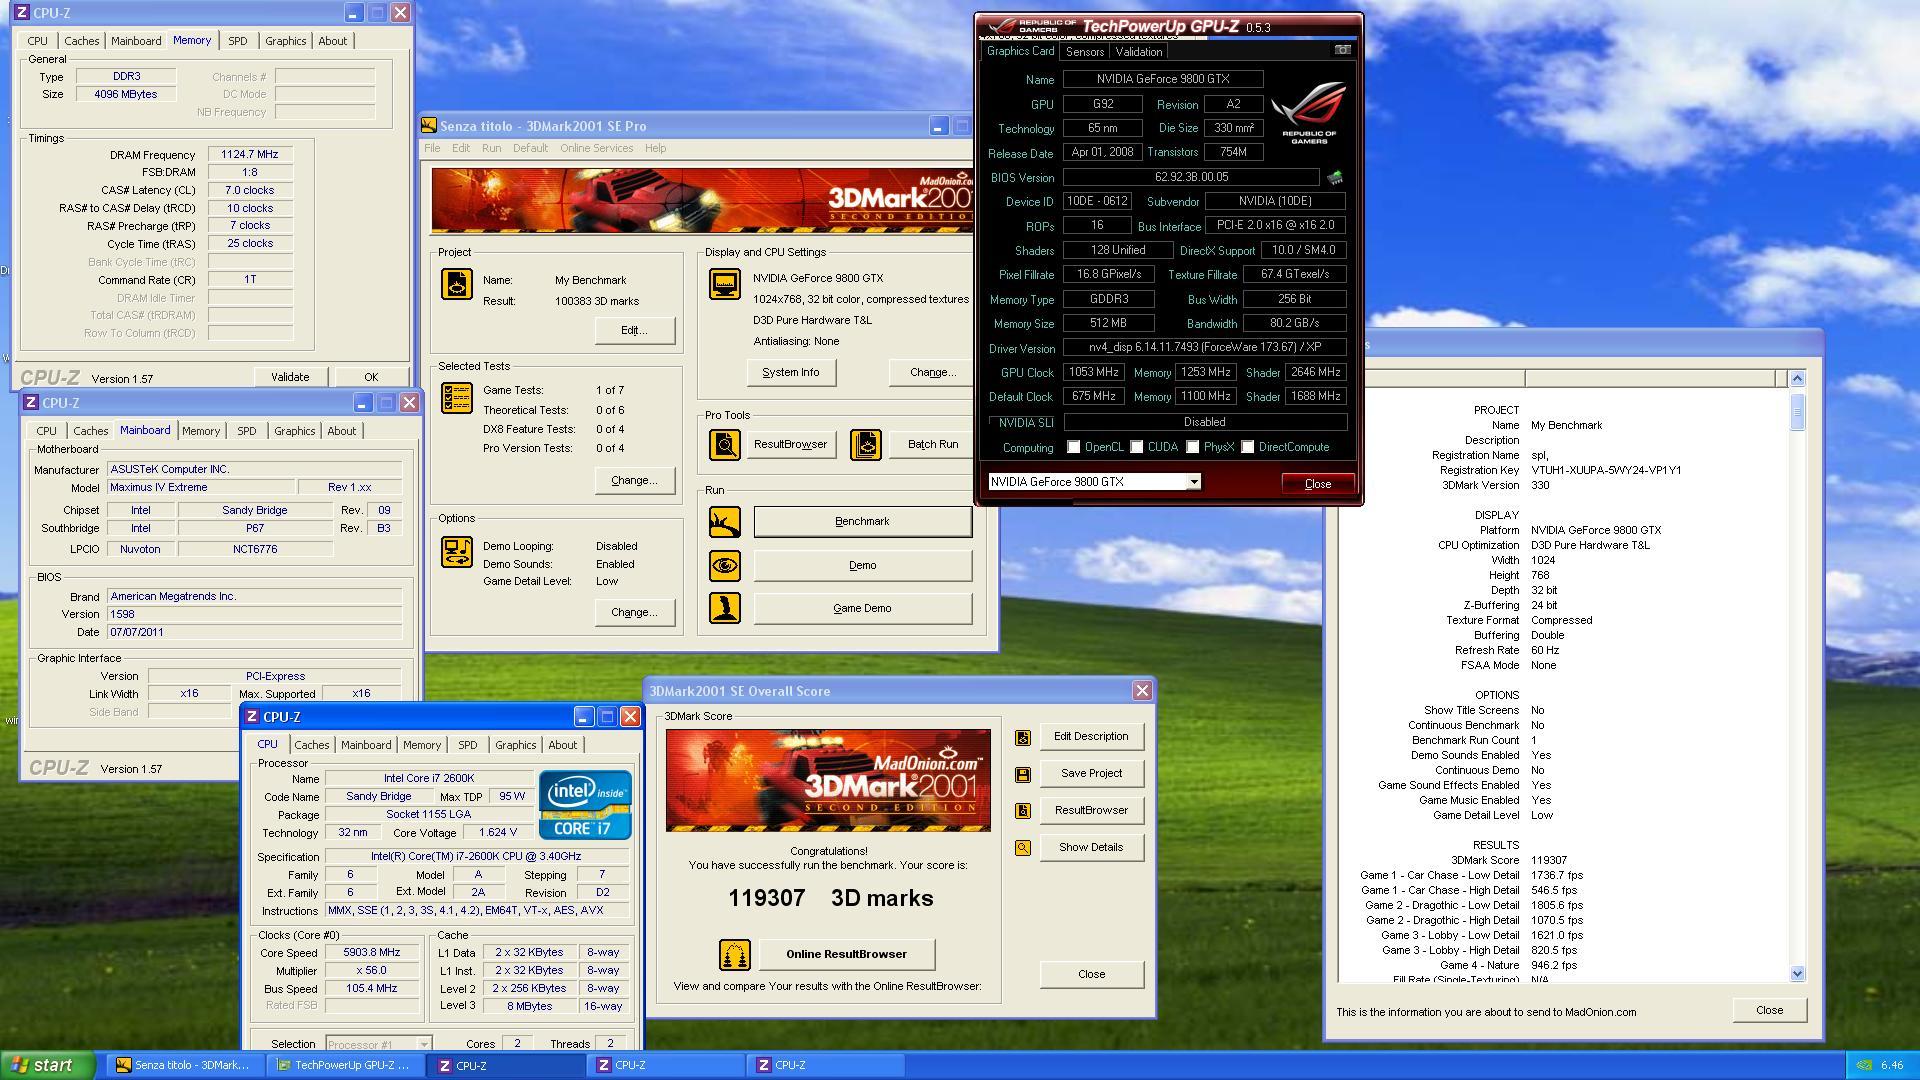
Task: Click the Save Project floppy icon
Action: [1022, 774]
